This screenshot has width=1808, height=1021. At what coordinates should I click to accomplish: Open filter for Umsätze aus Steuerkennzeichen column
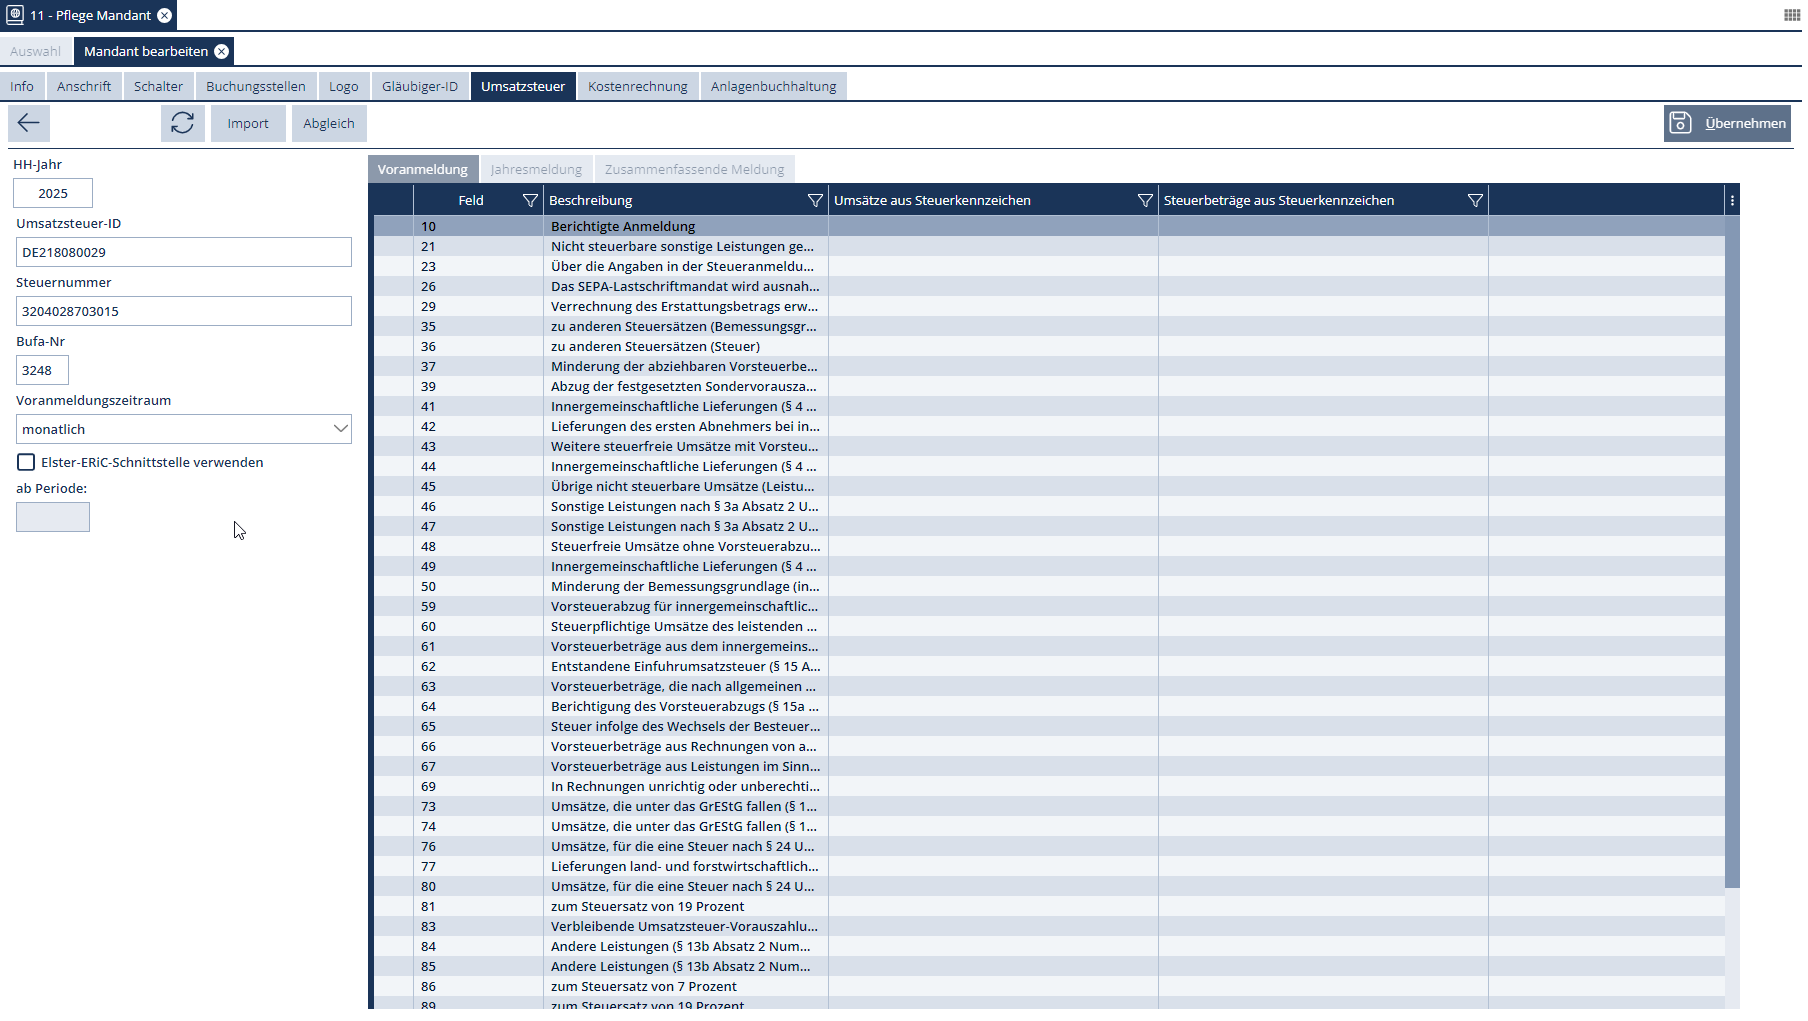[x=1145, y=201]
